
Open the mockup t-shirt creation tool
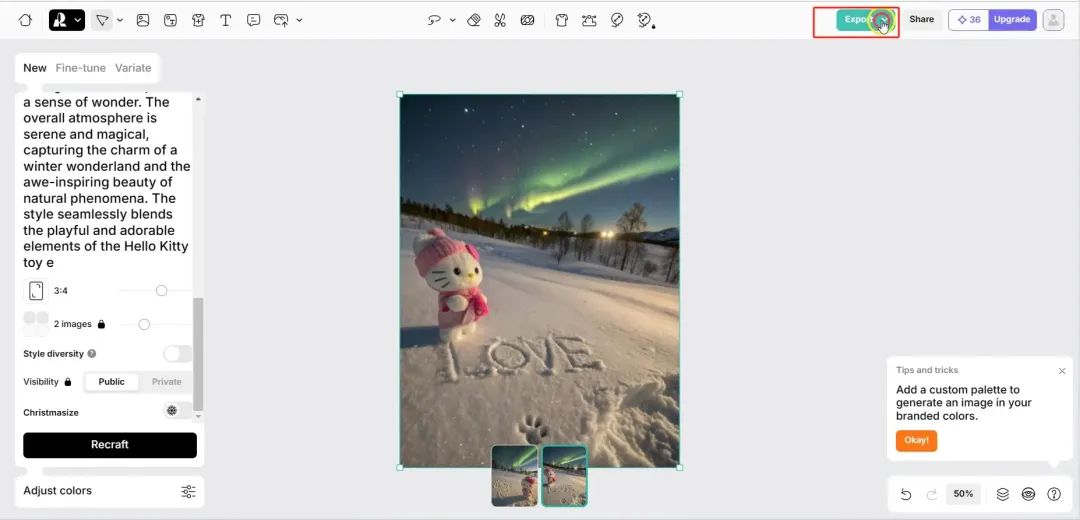198,20
